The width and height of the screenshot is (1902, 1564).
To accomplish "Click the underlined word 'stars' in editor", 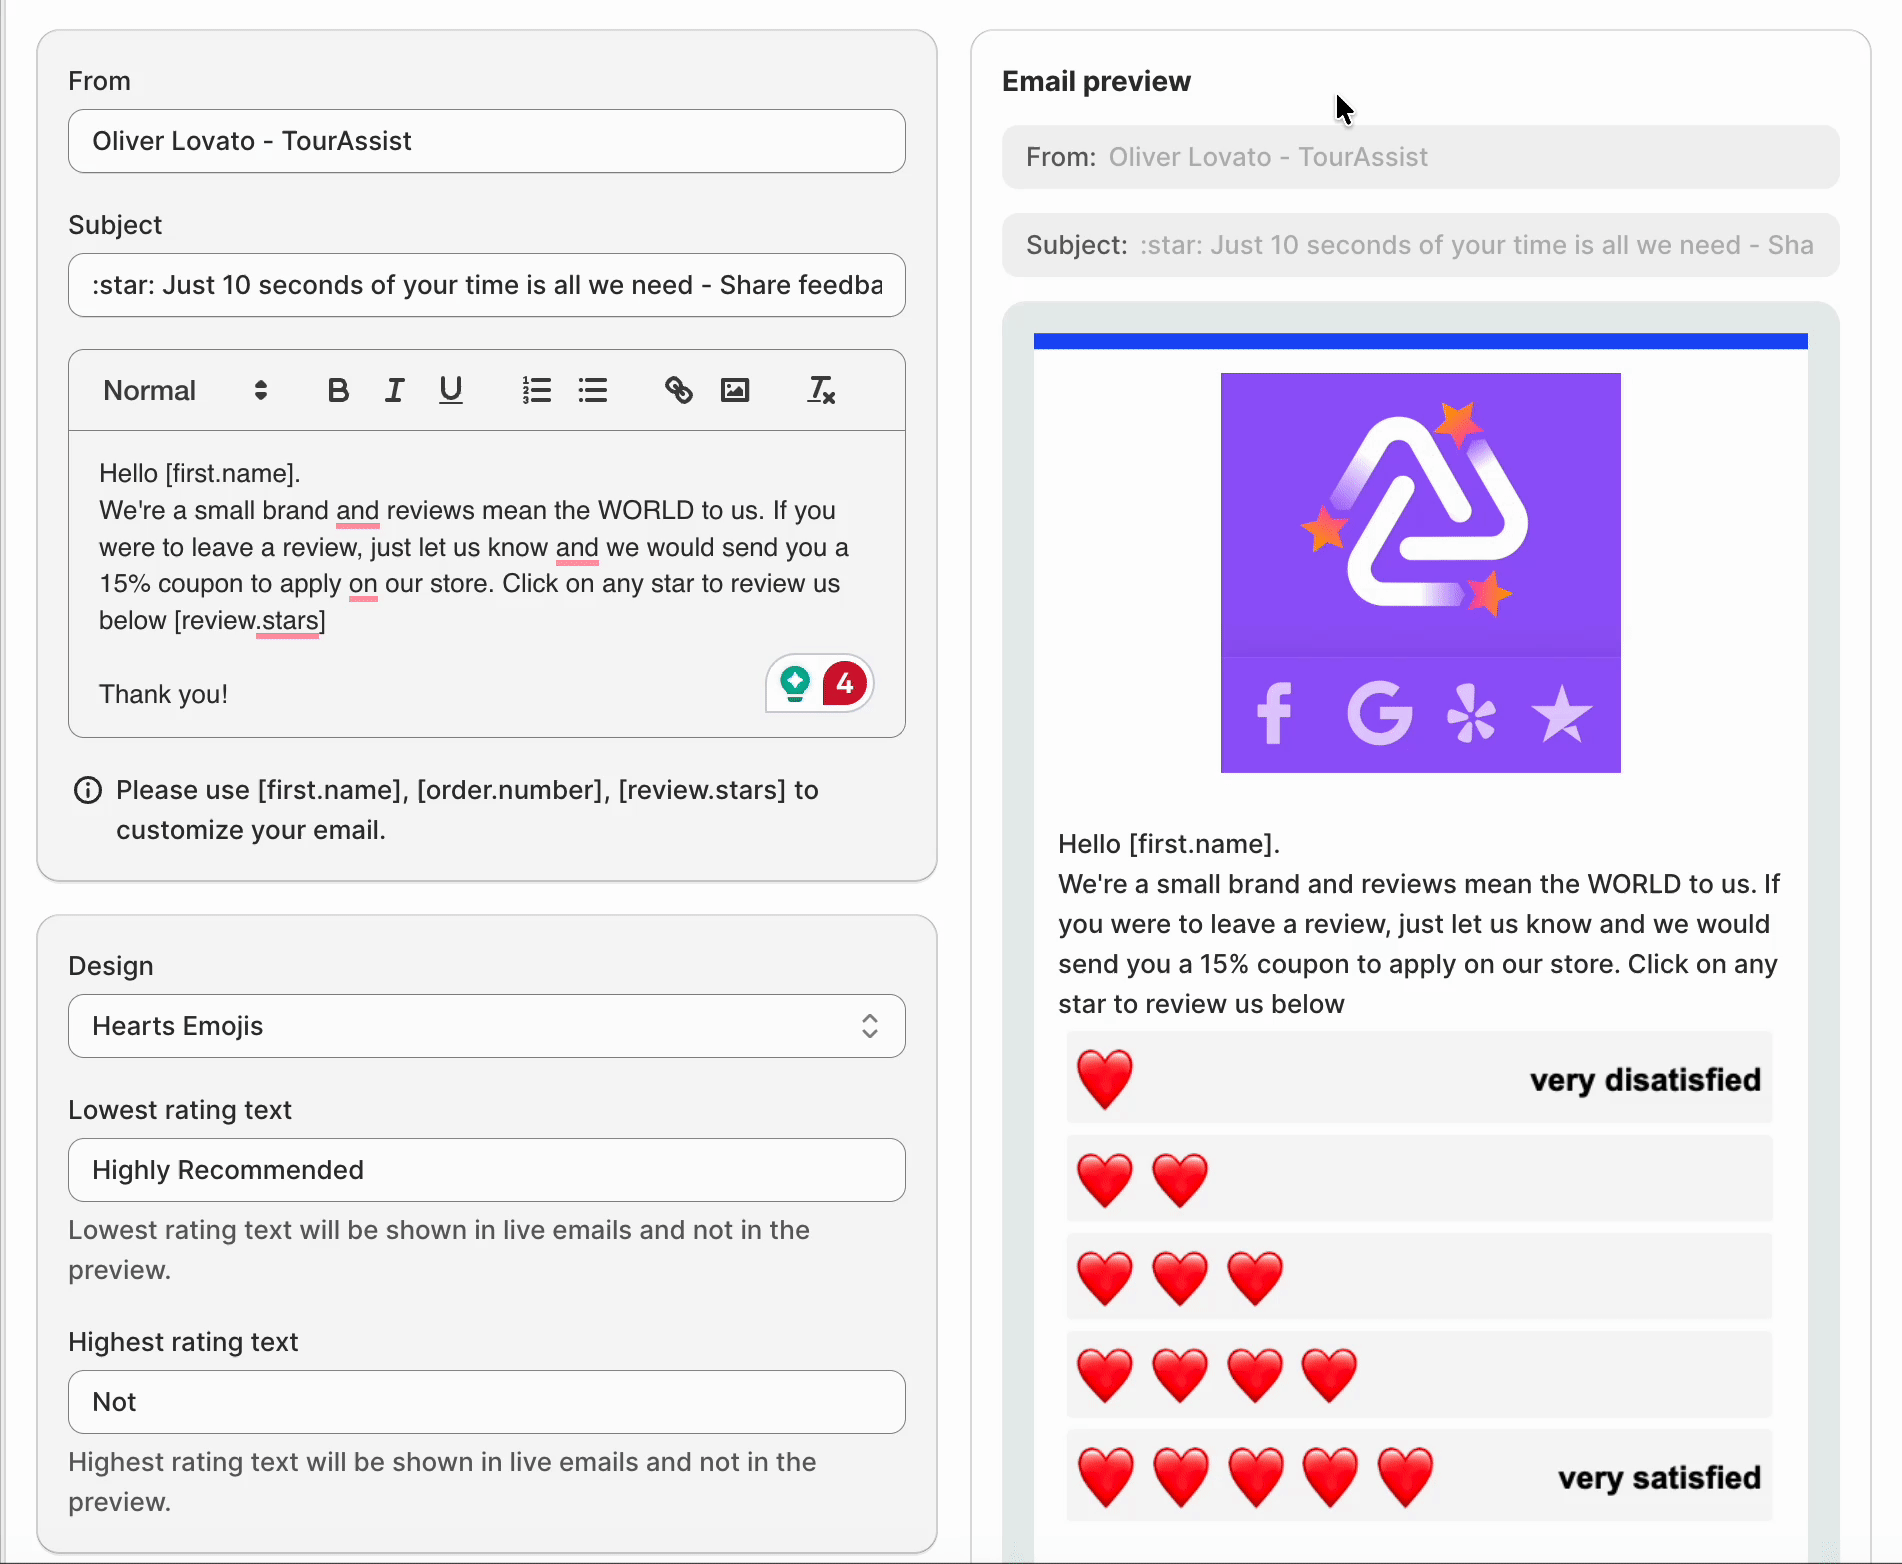I will click(x=290, y=621).
